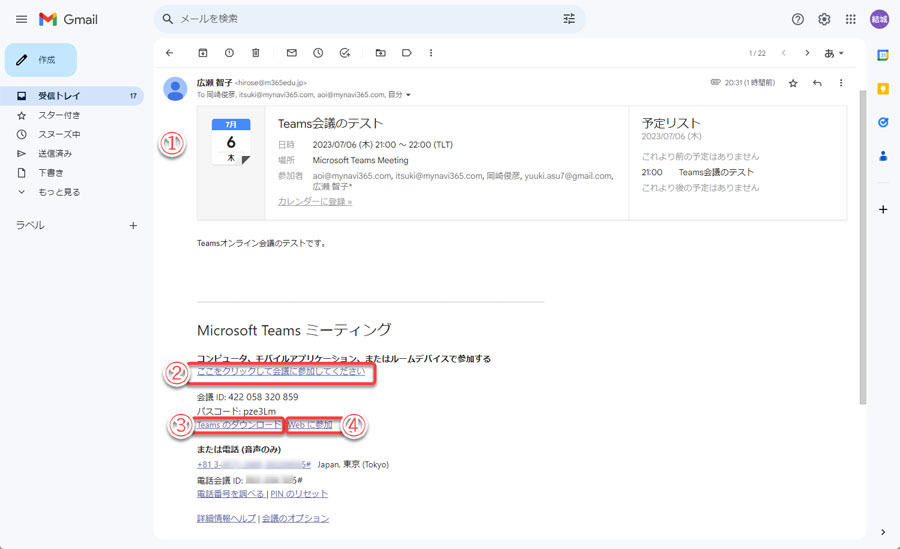
Task: Click カレンダーに登録 link
Action: pyautogui.click(x=315, y=202)
